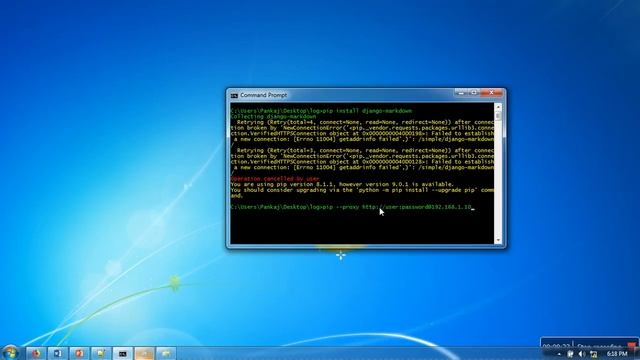The image size is (640, 360).
Task: Open the orange highlighted taskbar button
Action: point(144,353)
